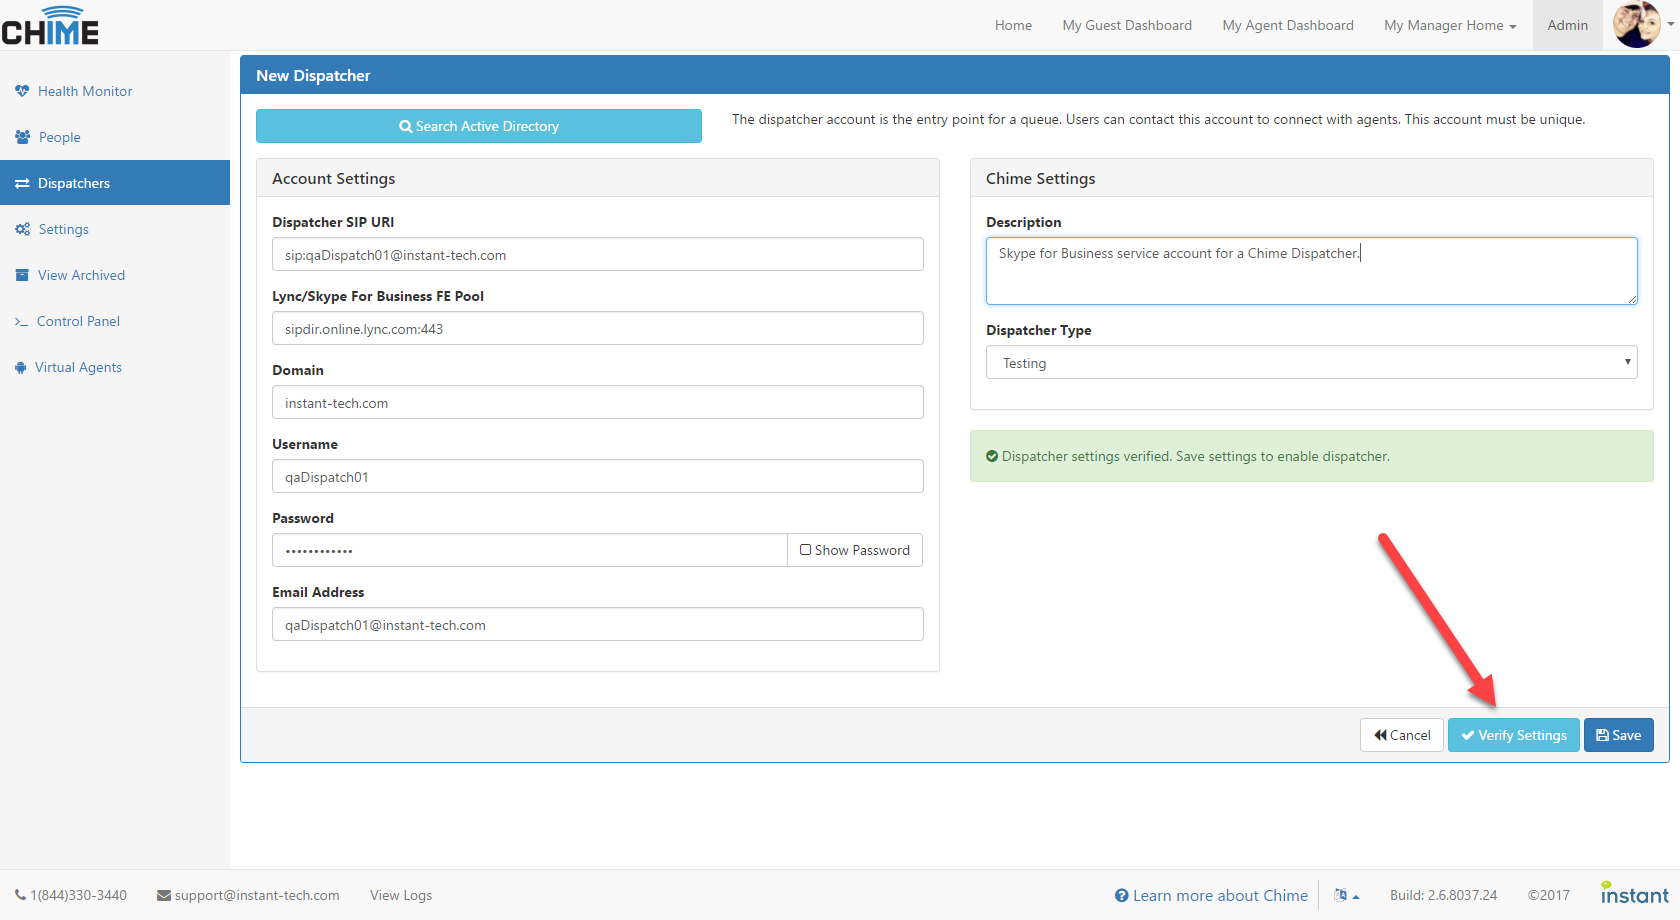Open Health Monitor page
The height and width of the screenshot is (920, 1680).
pyautogui.click(x=85, y=91)
